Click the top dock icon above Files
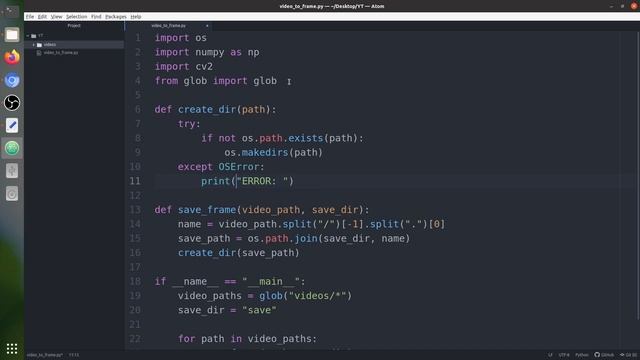The width and height of the screenshot is (640, 360). (12, 12)
